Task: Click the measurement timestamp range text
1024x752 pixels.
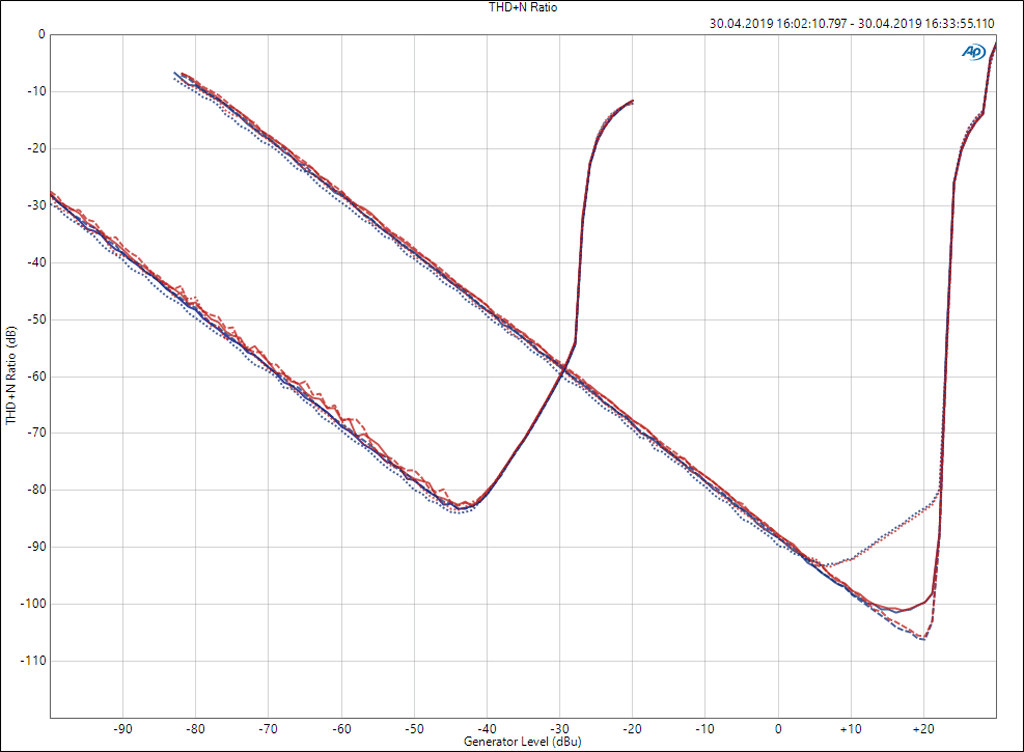Action: tap(852, 23)
